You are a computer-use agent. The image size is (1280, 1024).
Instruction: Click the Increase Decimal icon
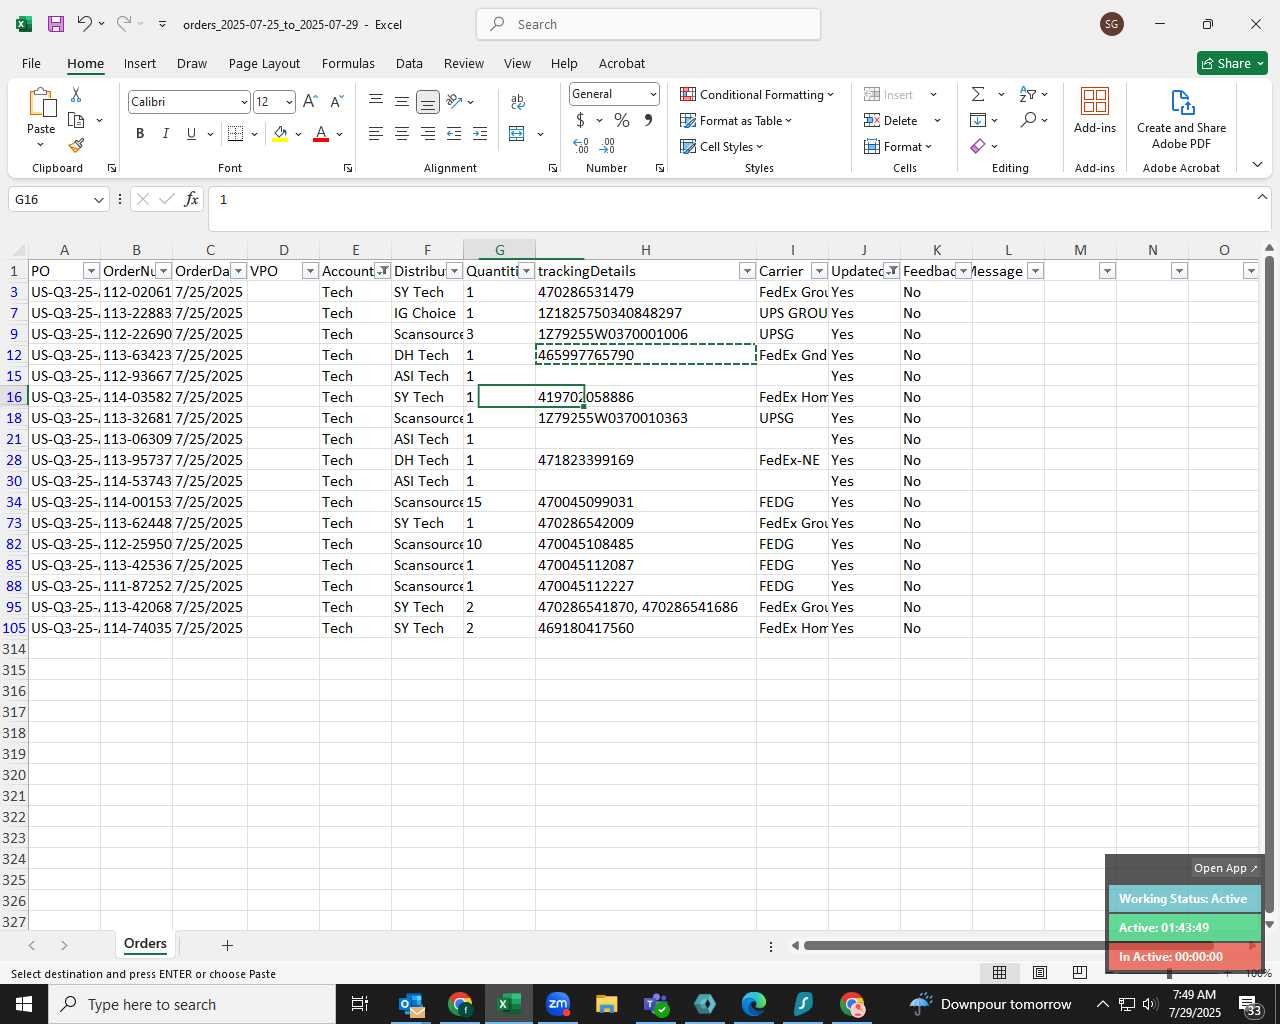(581, 146)
